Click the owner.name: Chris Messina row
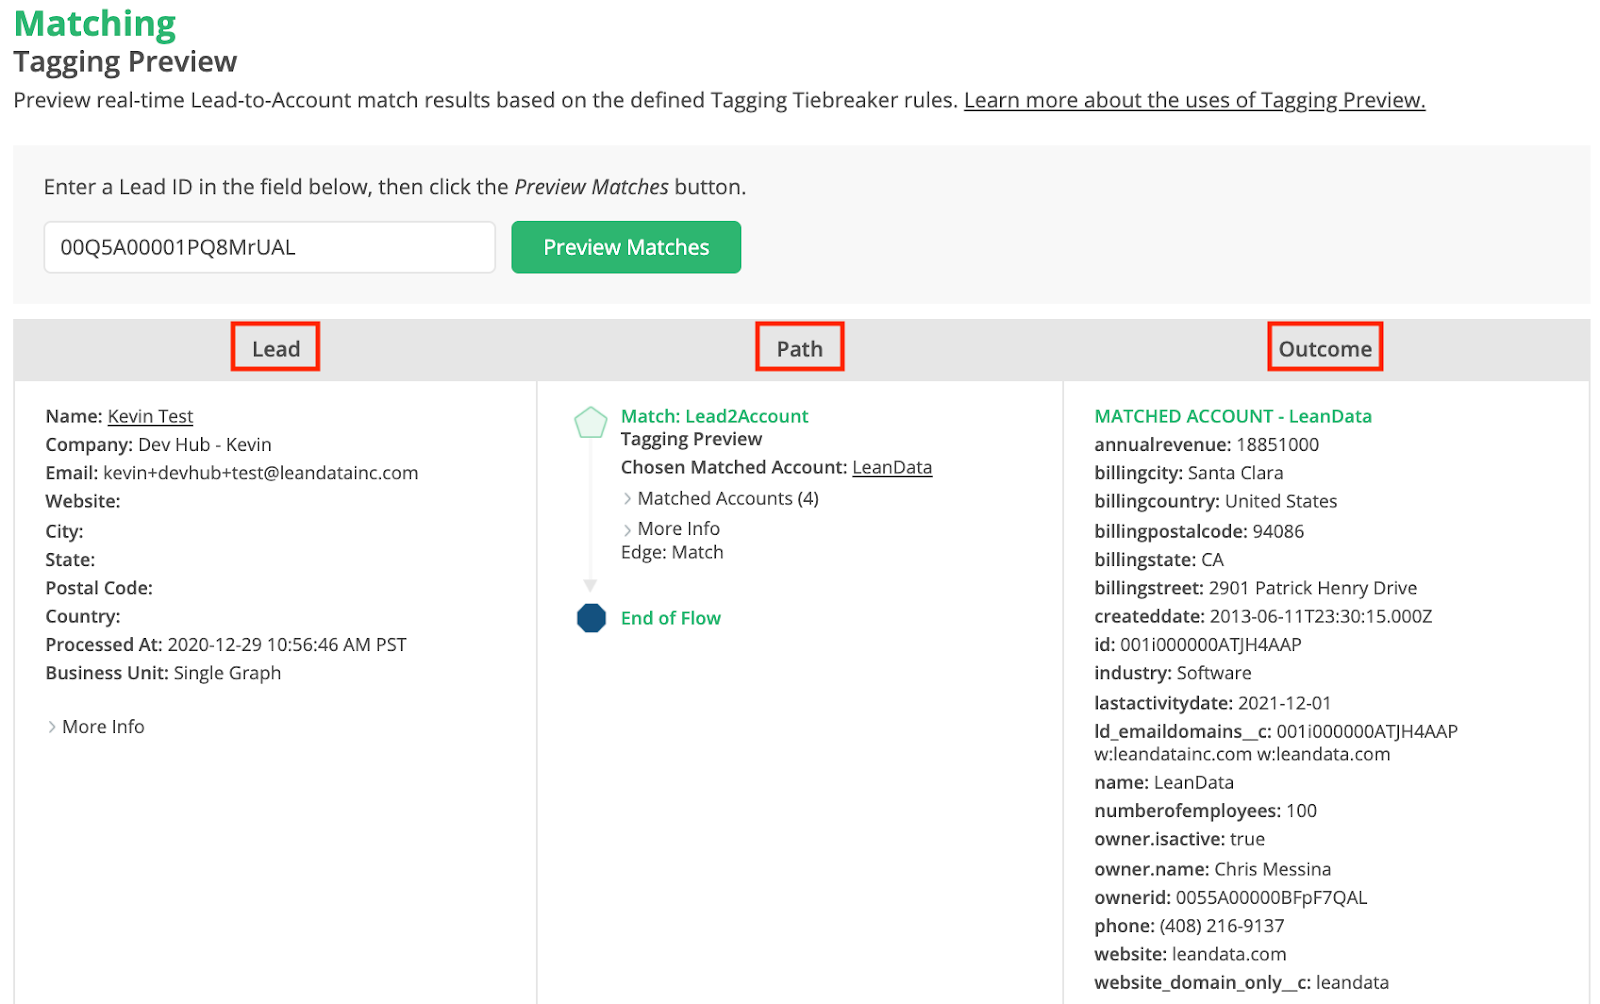The image size is (1600, 1004). click(x=1213, y=869)
